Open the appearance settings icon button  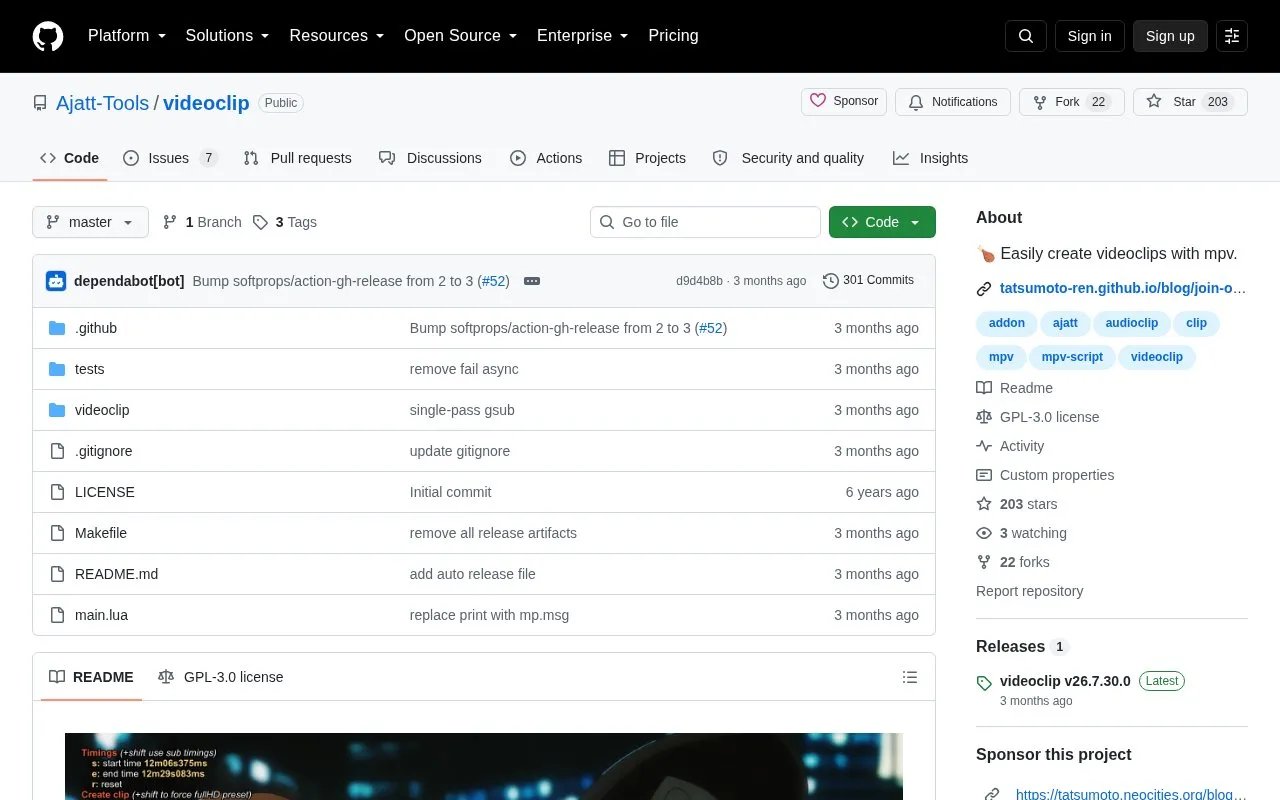(1232, 36)
